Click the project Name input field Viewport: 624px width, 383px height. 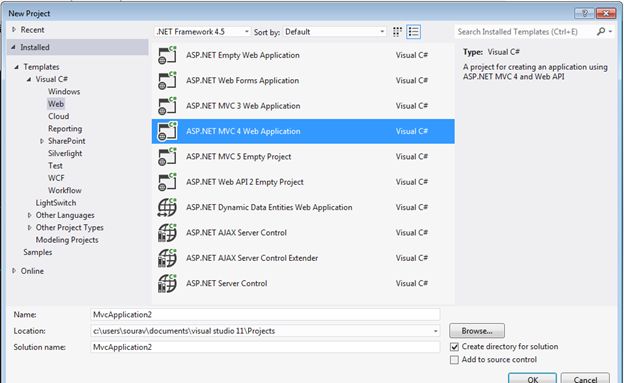tap(265, 315)
